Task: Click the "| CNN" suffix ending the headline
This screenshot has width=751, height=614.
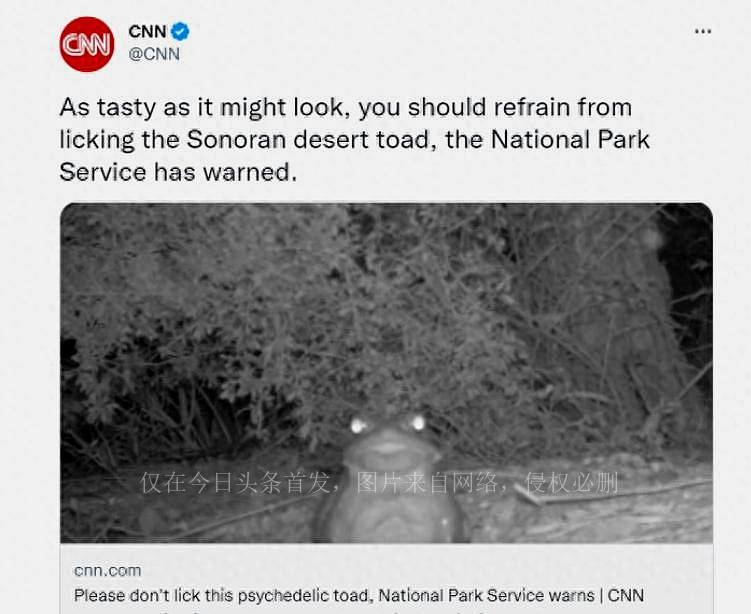Action: click(622, 595)
